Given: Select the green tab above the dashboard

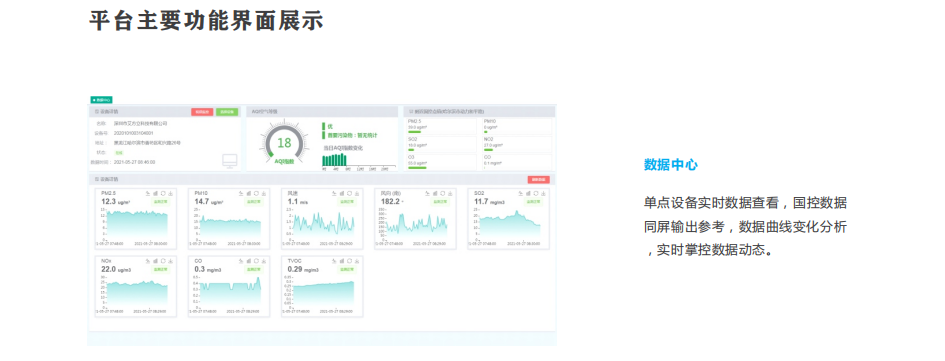Looking at the screenshot, I should click(x=101, y=100).
